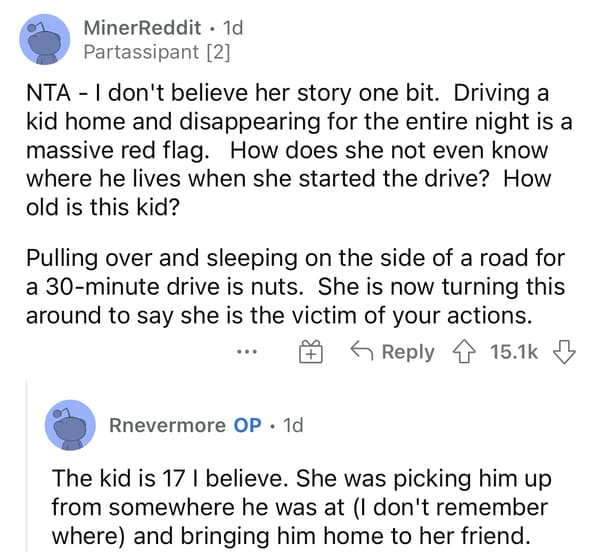This screenshot has width=599, height=552.
Task: Open Rnevermore's avatar profile picture
Action: [70, 425]
